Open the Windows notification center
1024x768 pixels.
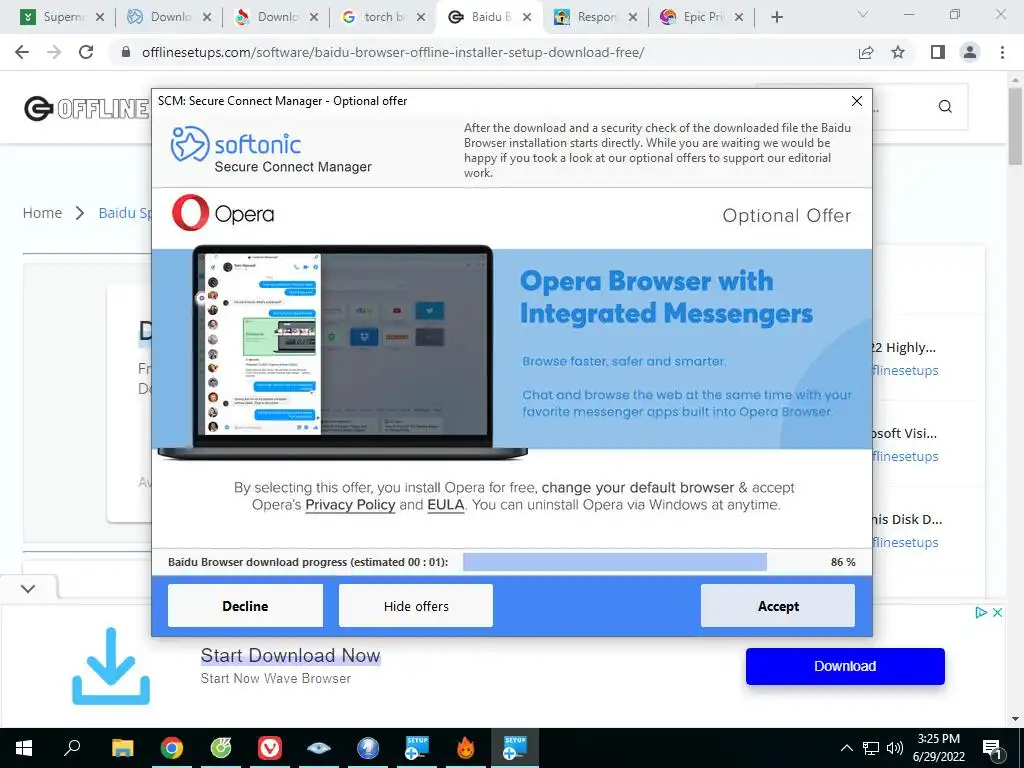[992, 748]
